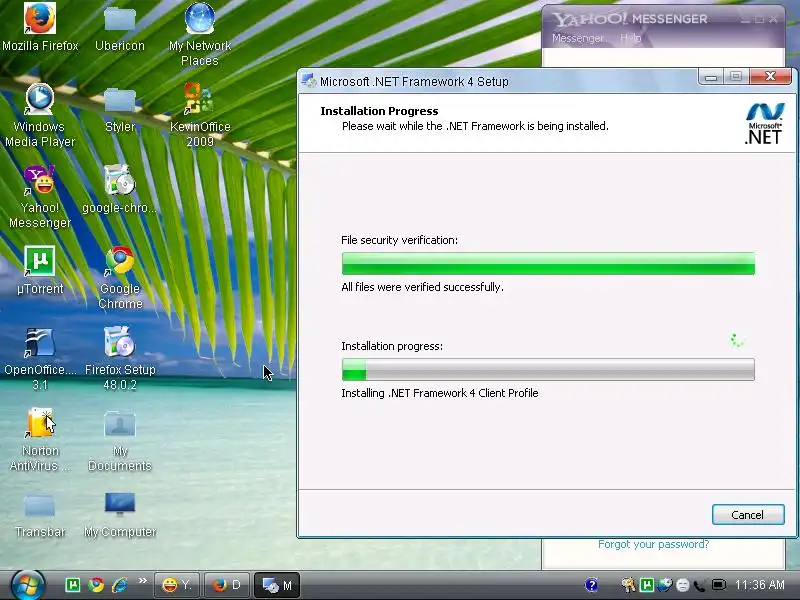Click the taskbar clock 11:36 AM
The image size is (800, 600).
point(760,585)
